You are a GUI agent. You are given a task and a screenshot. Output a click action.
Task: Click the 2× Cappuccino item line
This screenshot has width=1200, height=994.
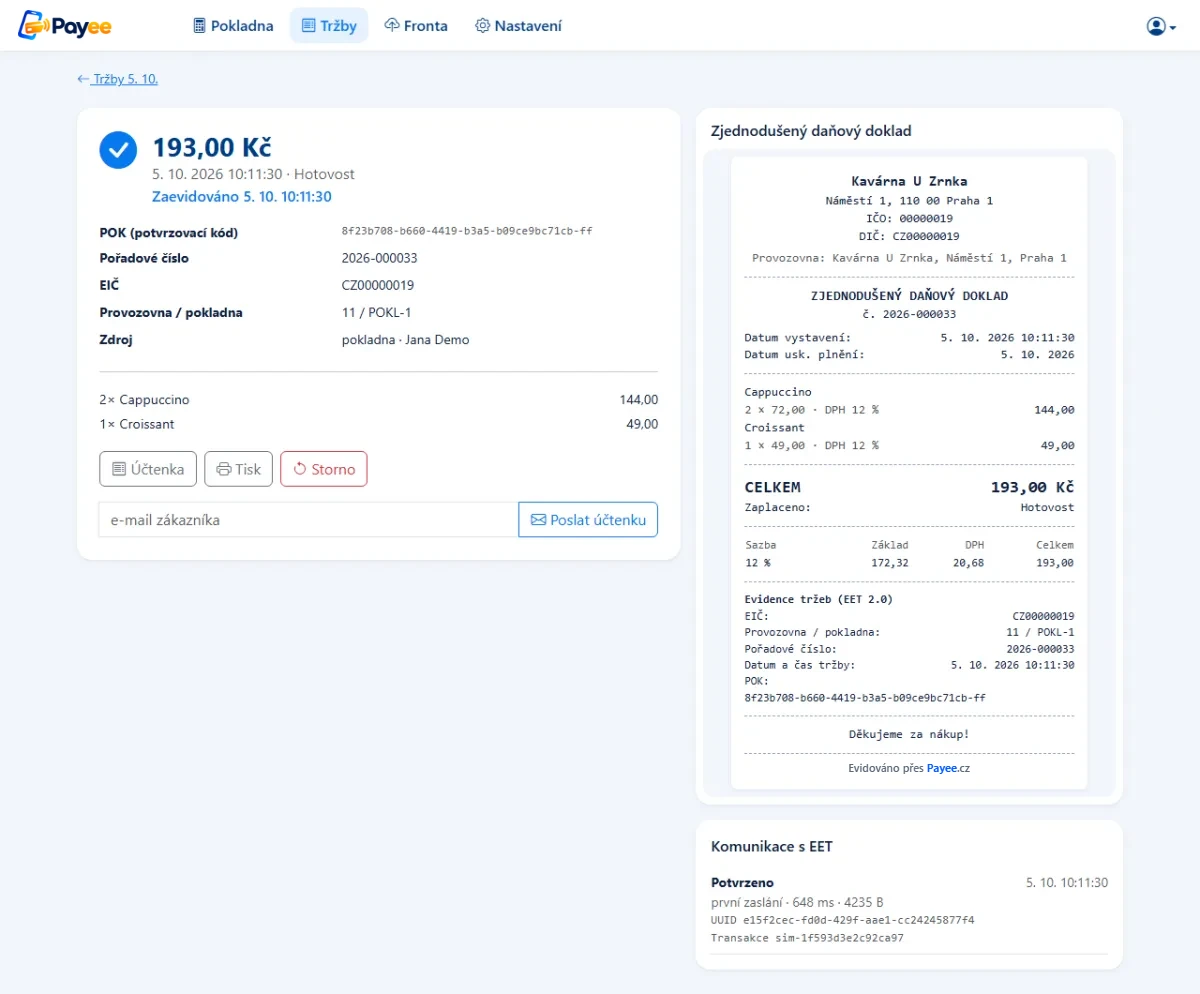(378, 400)
